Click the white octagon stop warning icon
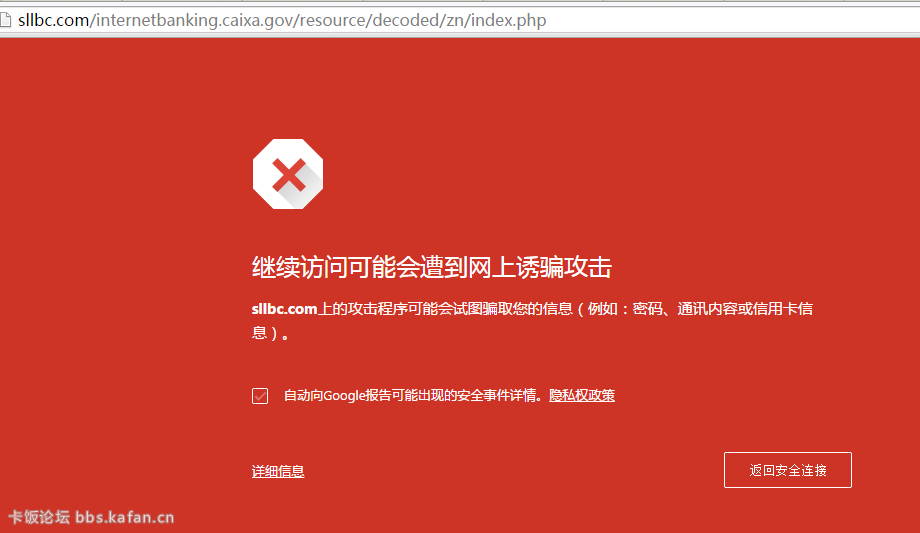This screenshot has width=920, height=533. [288, 174]
